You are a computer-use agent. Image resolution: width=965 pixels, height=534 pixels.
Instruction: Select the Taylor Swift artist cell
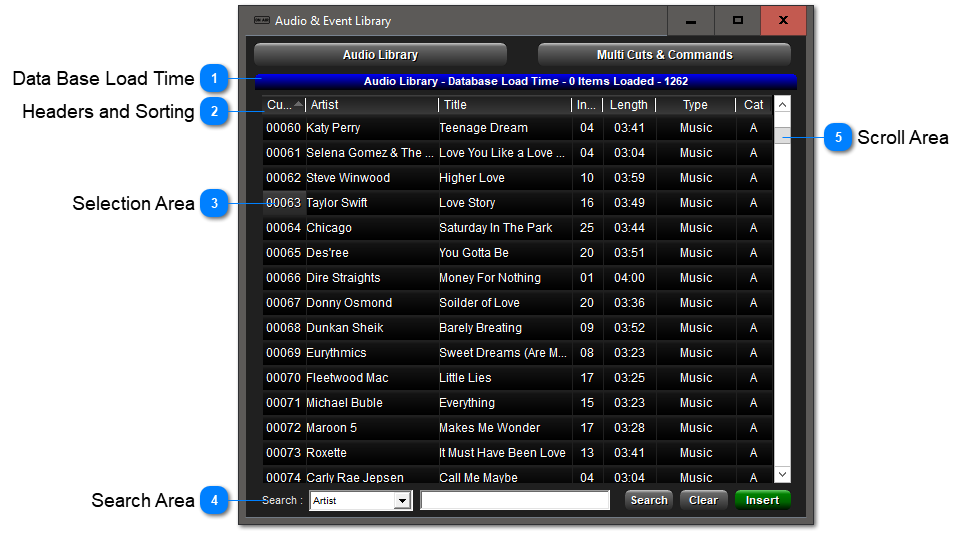371,203
